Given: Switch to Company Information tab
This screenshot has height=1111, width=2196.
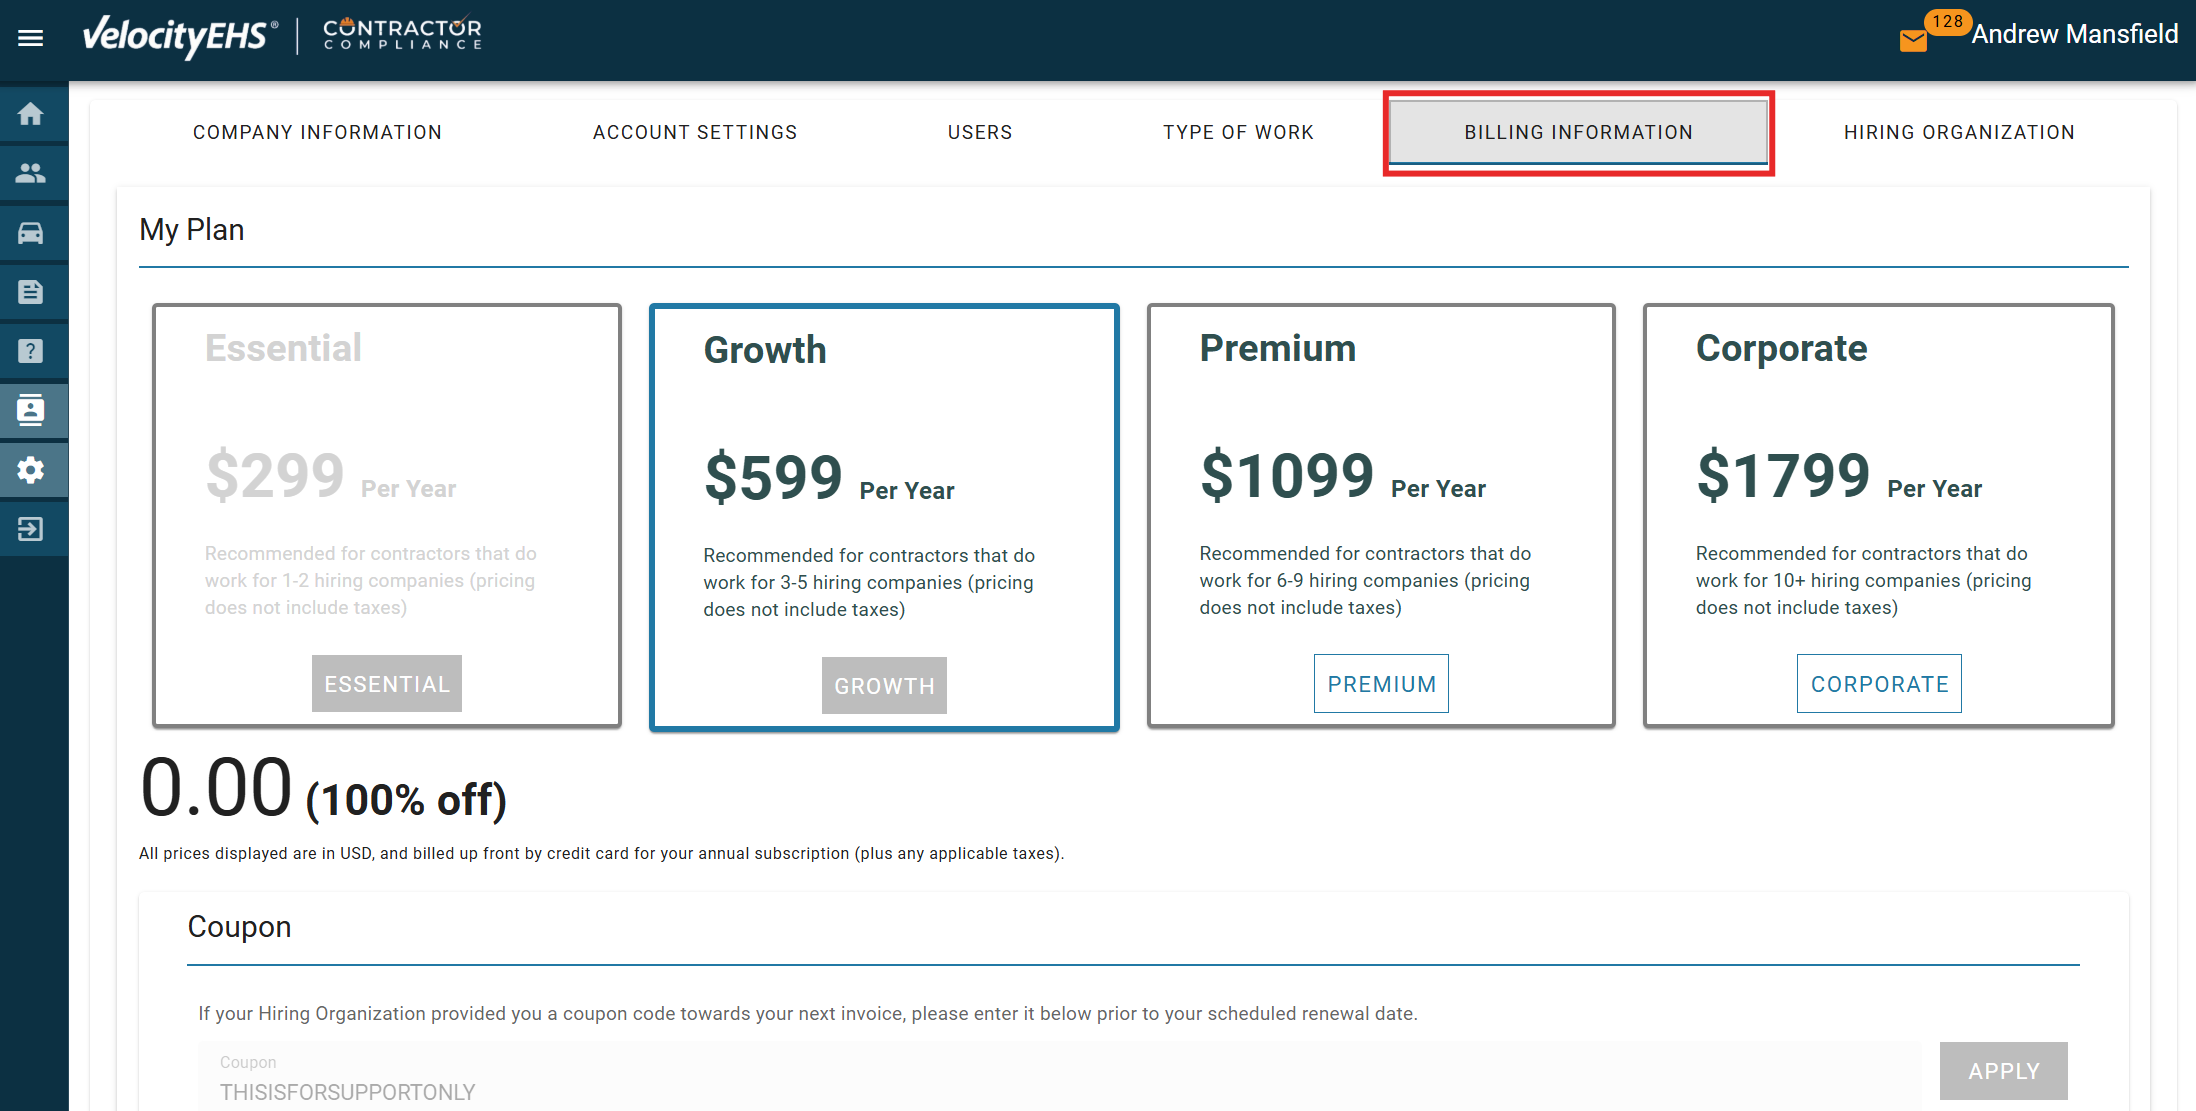Looking at the screenshot, I should click(x=317, y=132).
